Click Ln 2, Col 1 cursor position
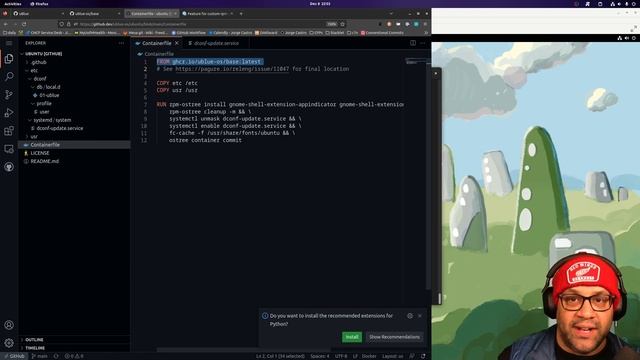 280,356
